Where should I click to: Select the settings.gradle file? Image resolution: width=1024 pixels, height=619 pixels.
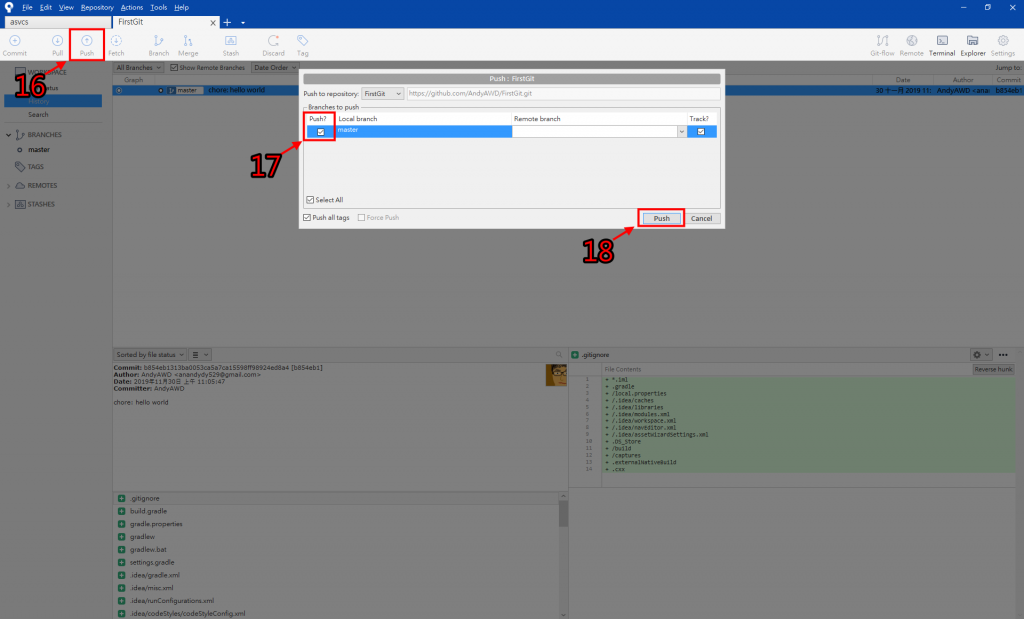[x=152, y=562]
